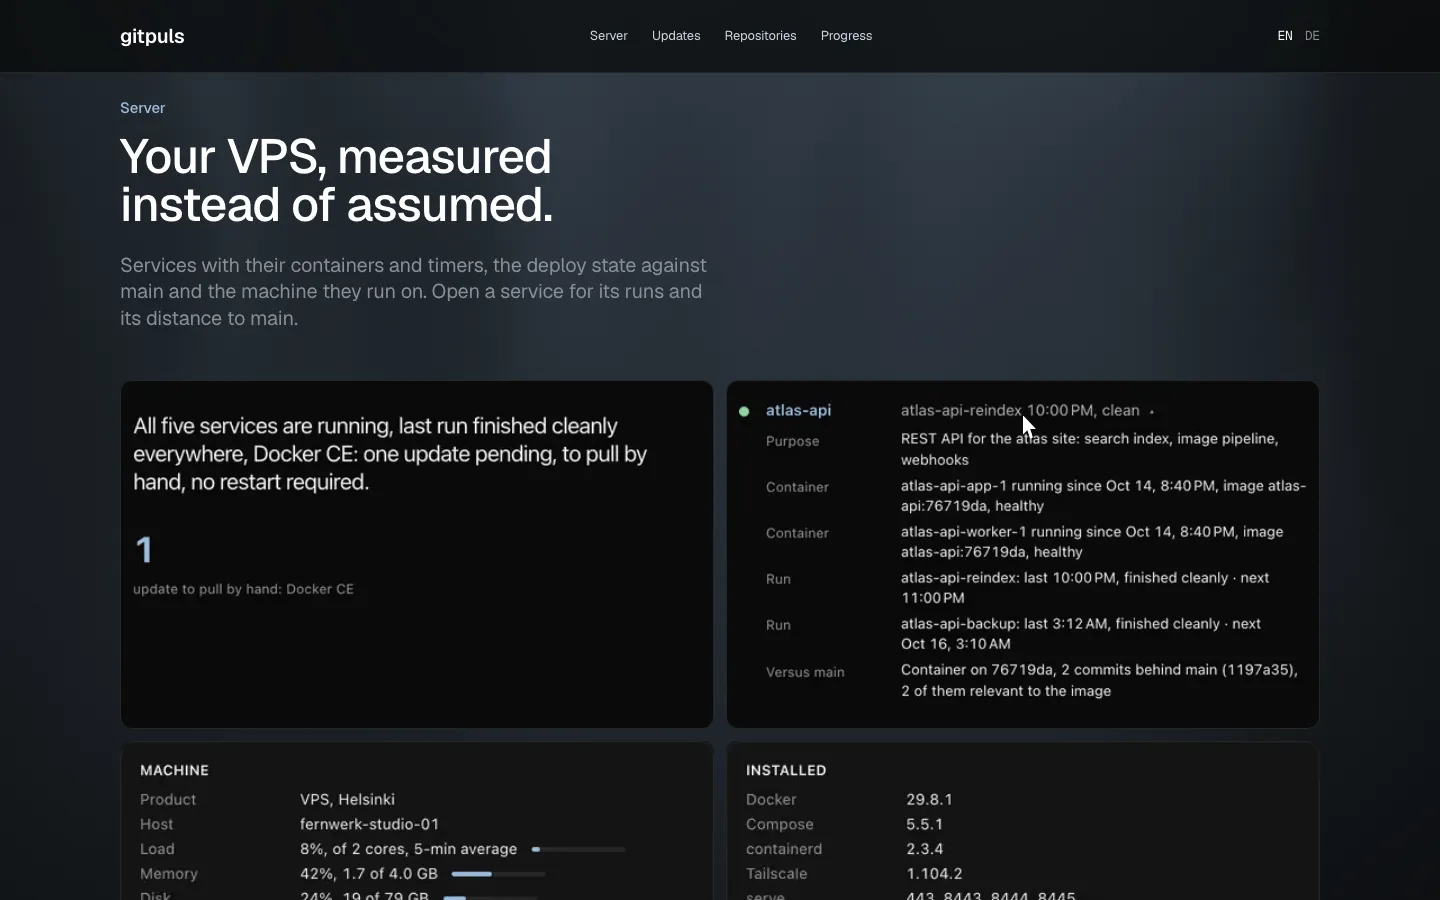Select the EN language option

[1285, 36]
